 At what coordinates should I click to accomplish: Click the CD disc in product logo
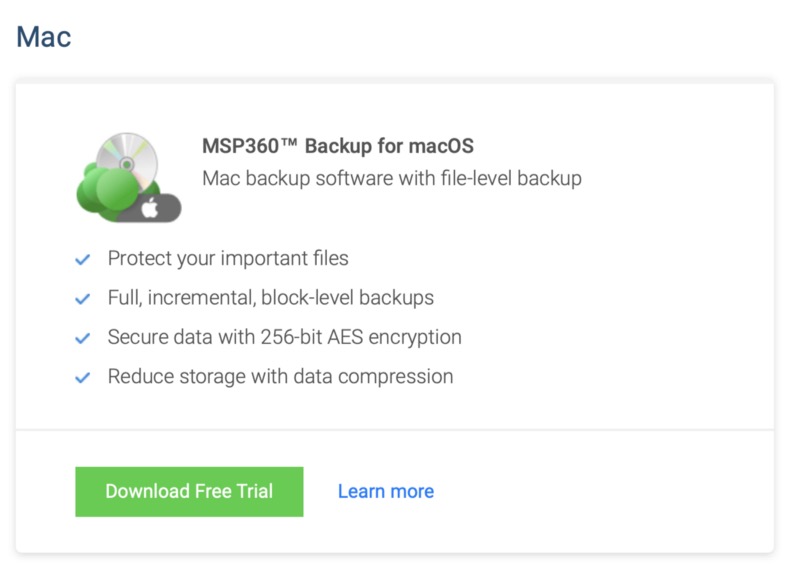128,159
